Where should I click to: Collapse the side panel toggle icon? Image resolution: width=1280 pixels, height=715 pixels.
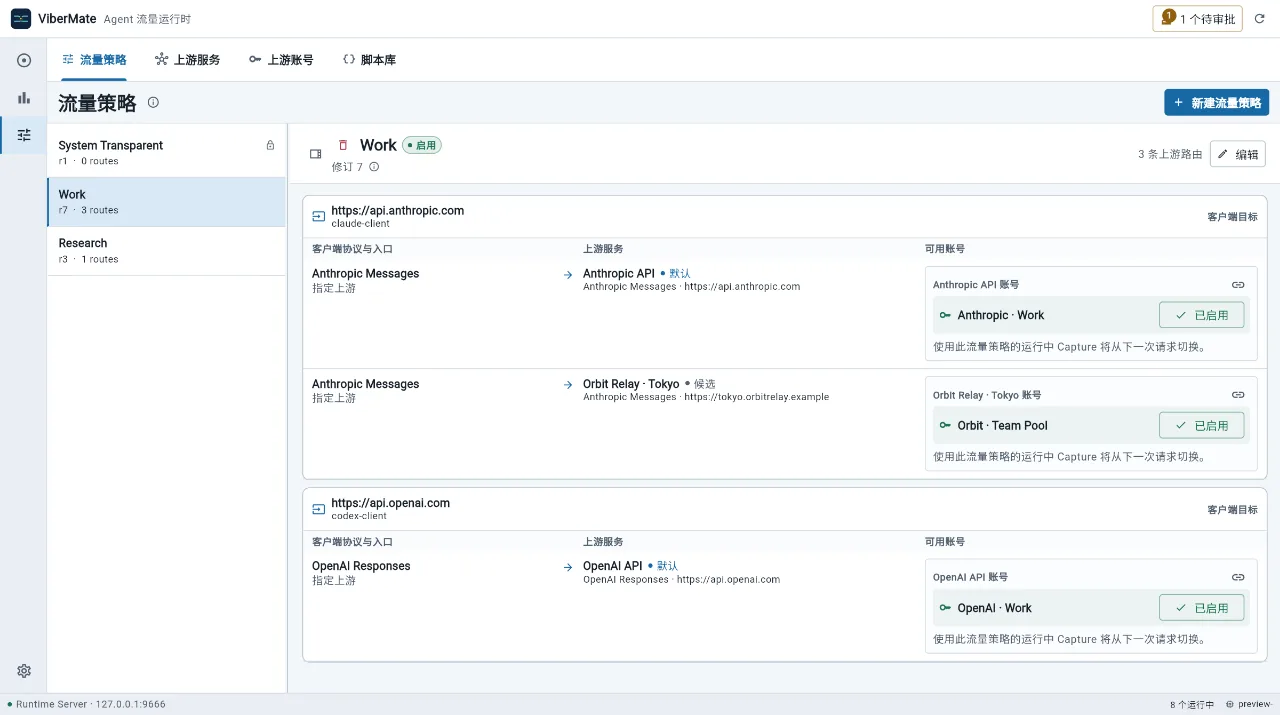[316, 154]
